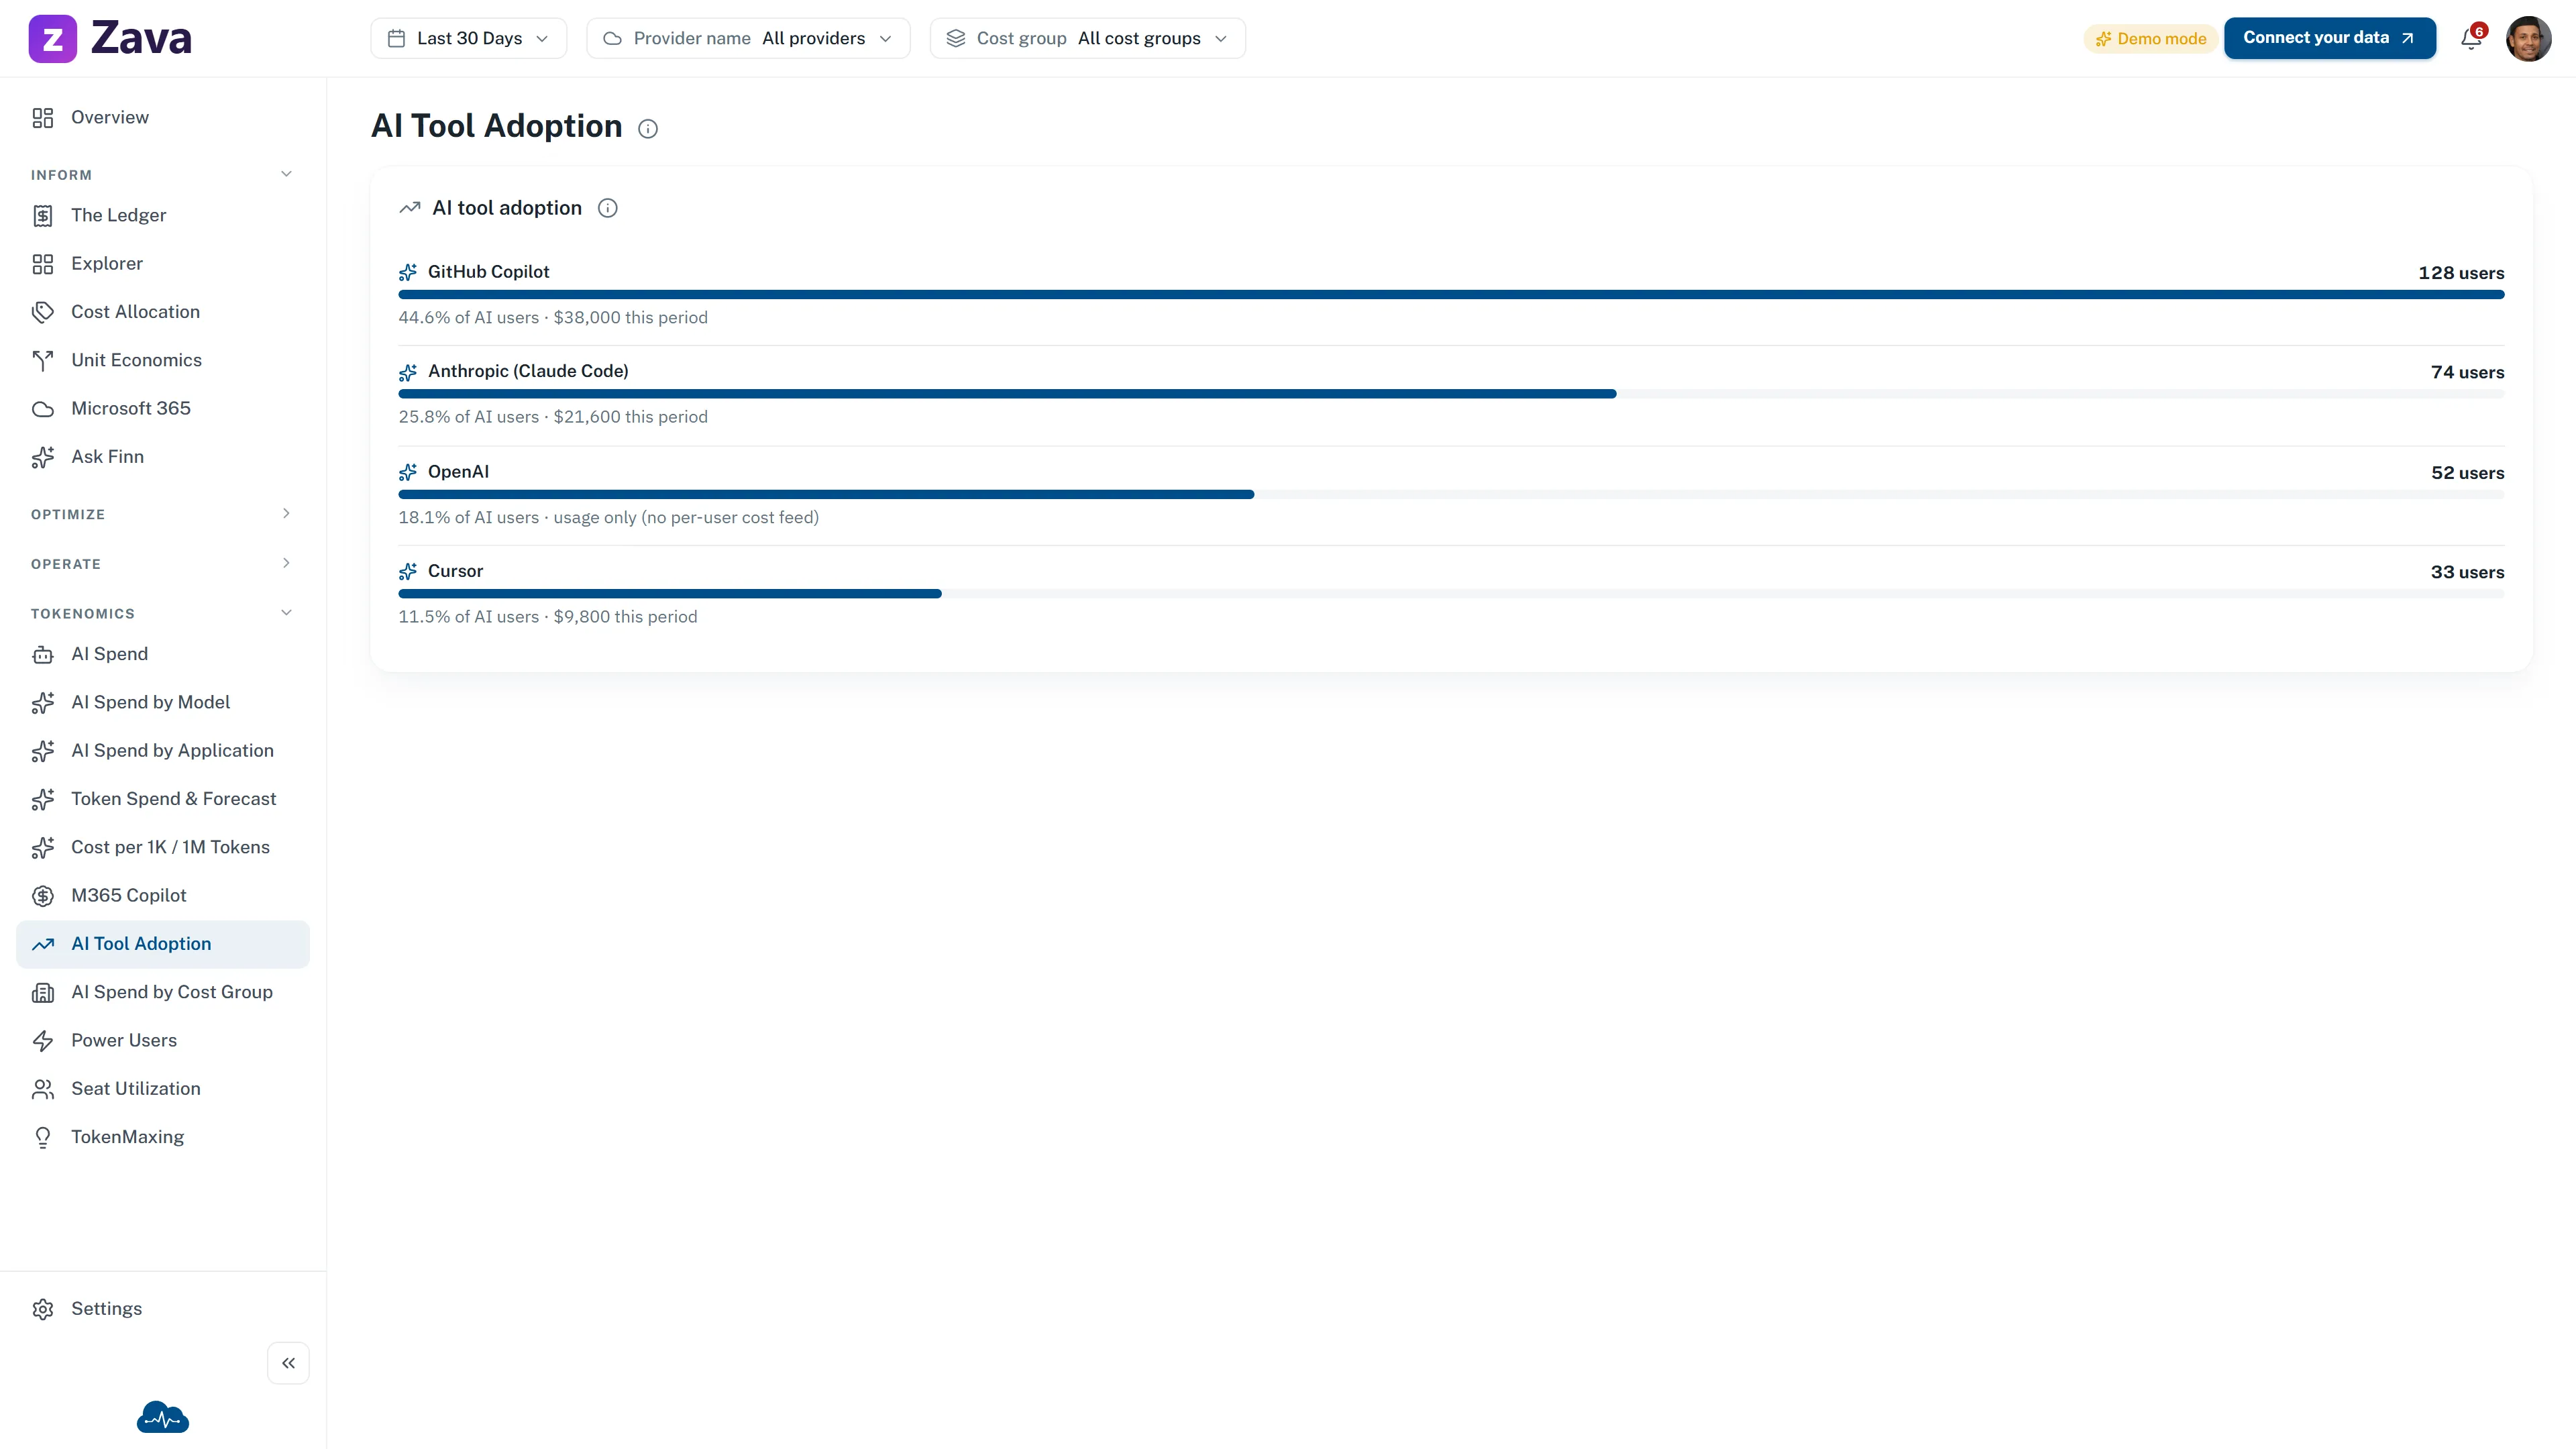
Task: Click the Seat Utilization people icon
Action: pyautogui.click(x=42, y=1089)
